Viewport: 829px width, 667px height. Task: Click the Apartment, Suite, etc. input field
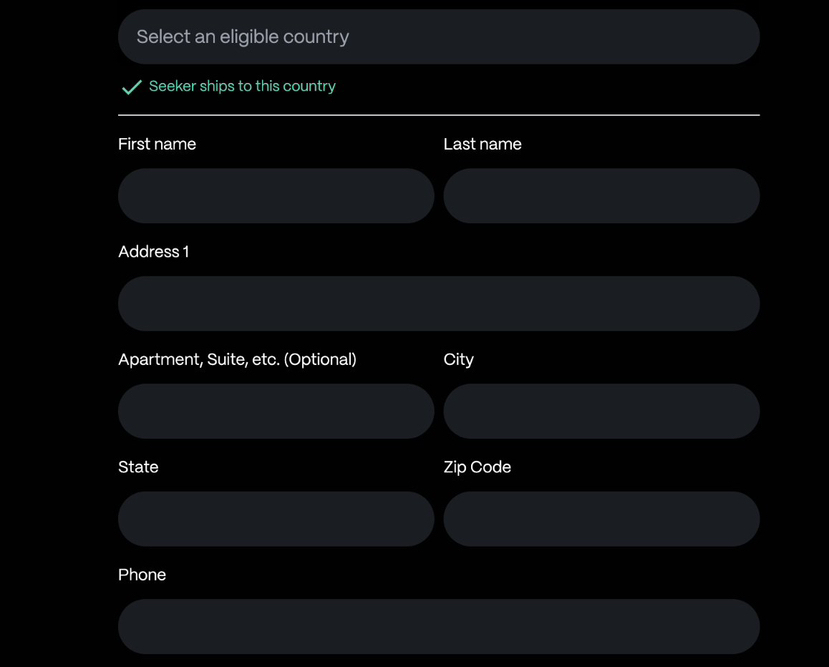point(276,411)
